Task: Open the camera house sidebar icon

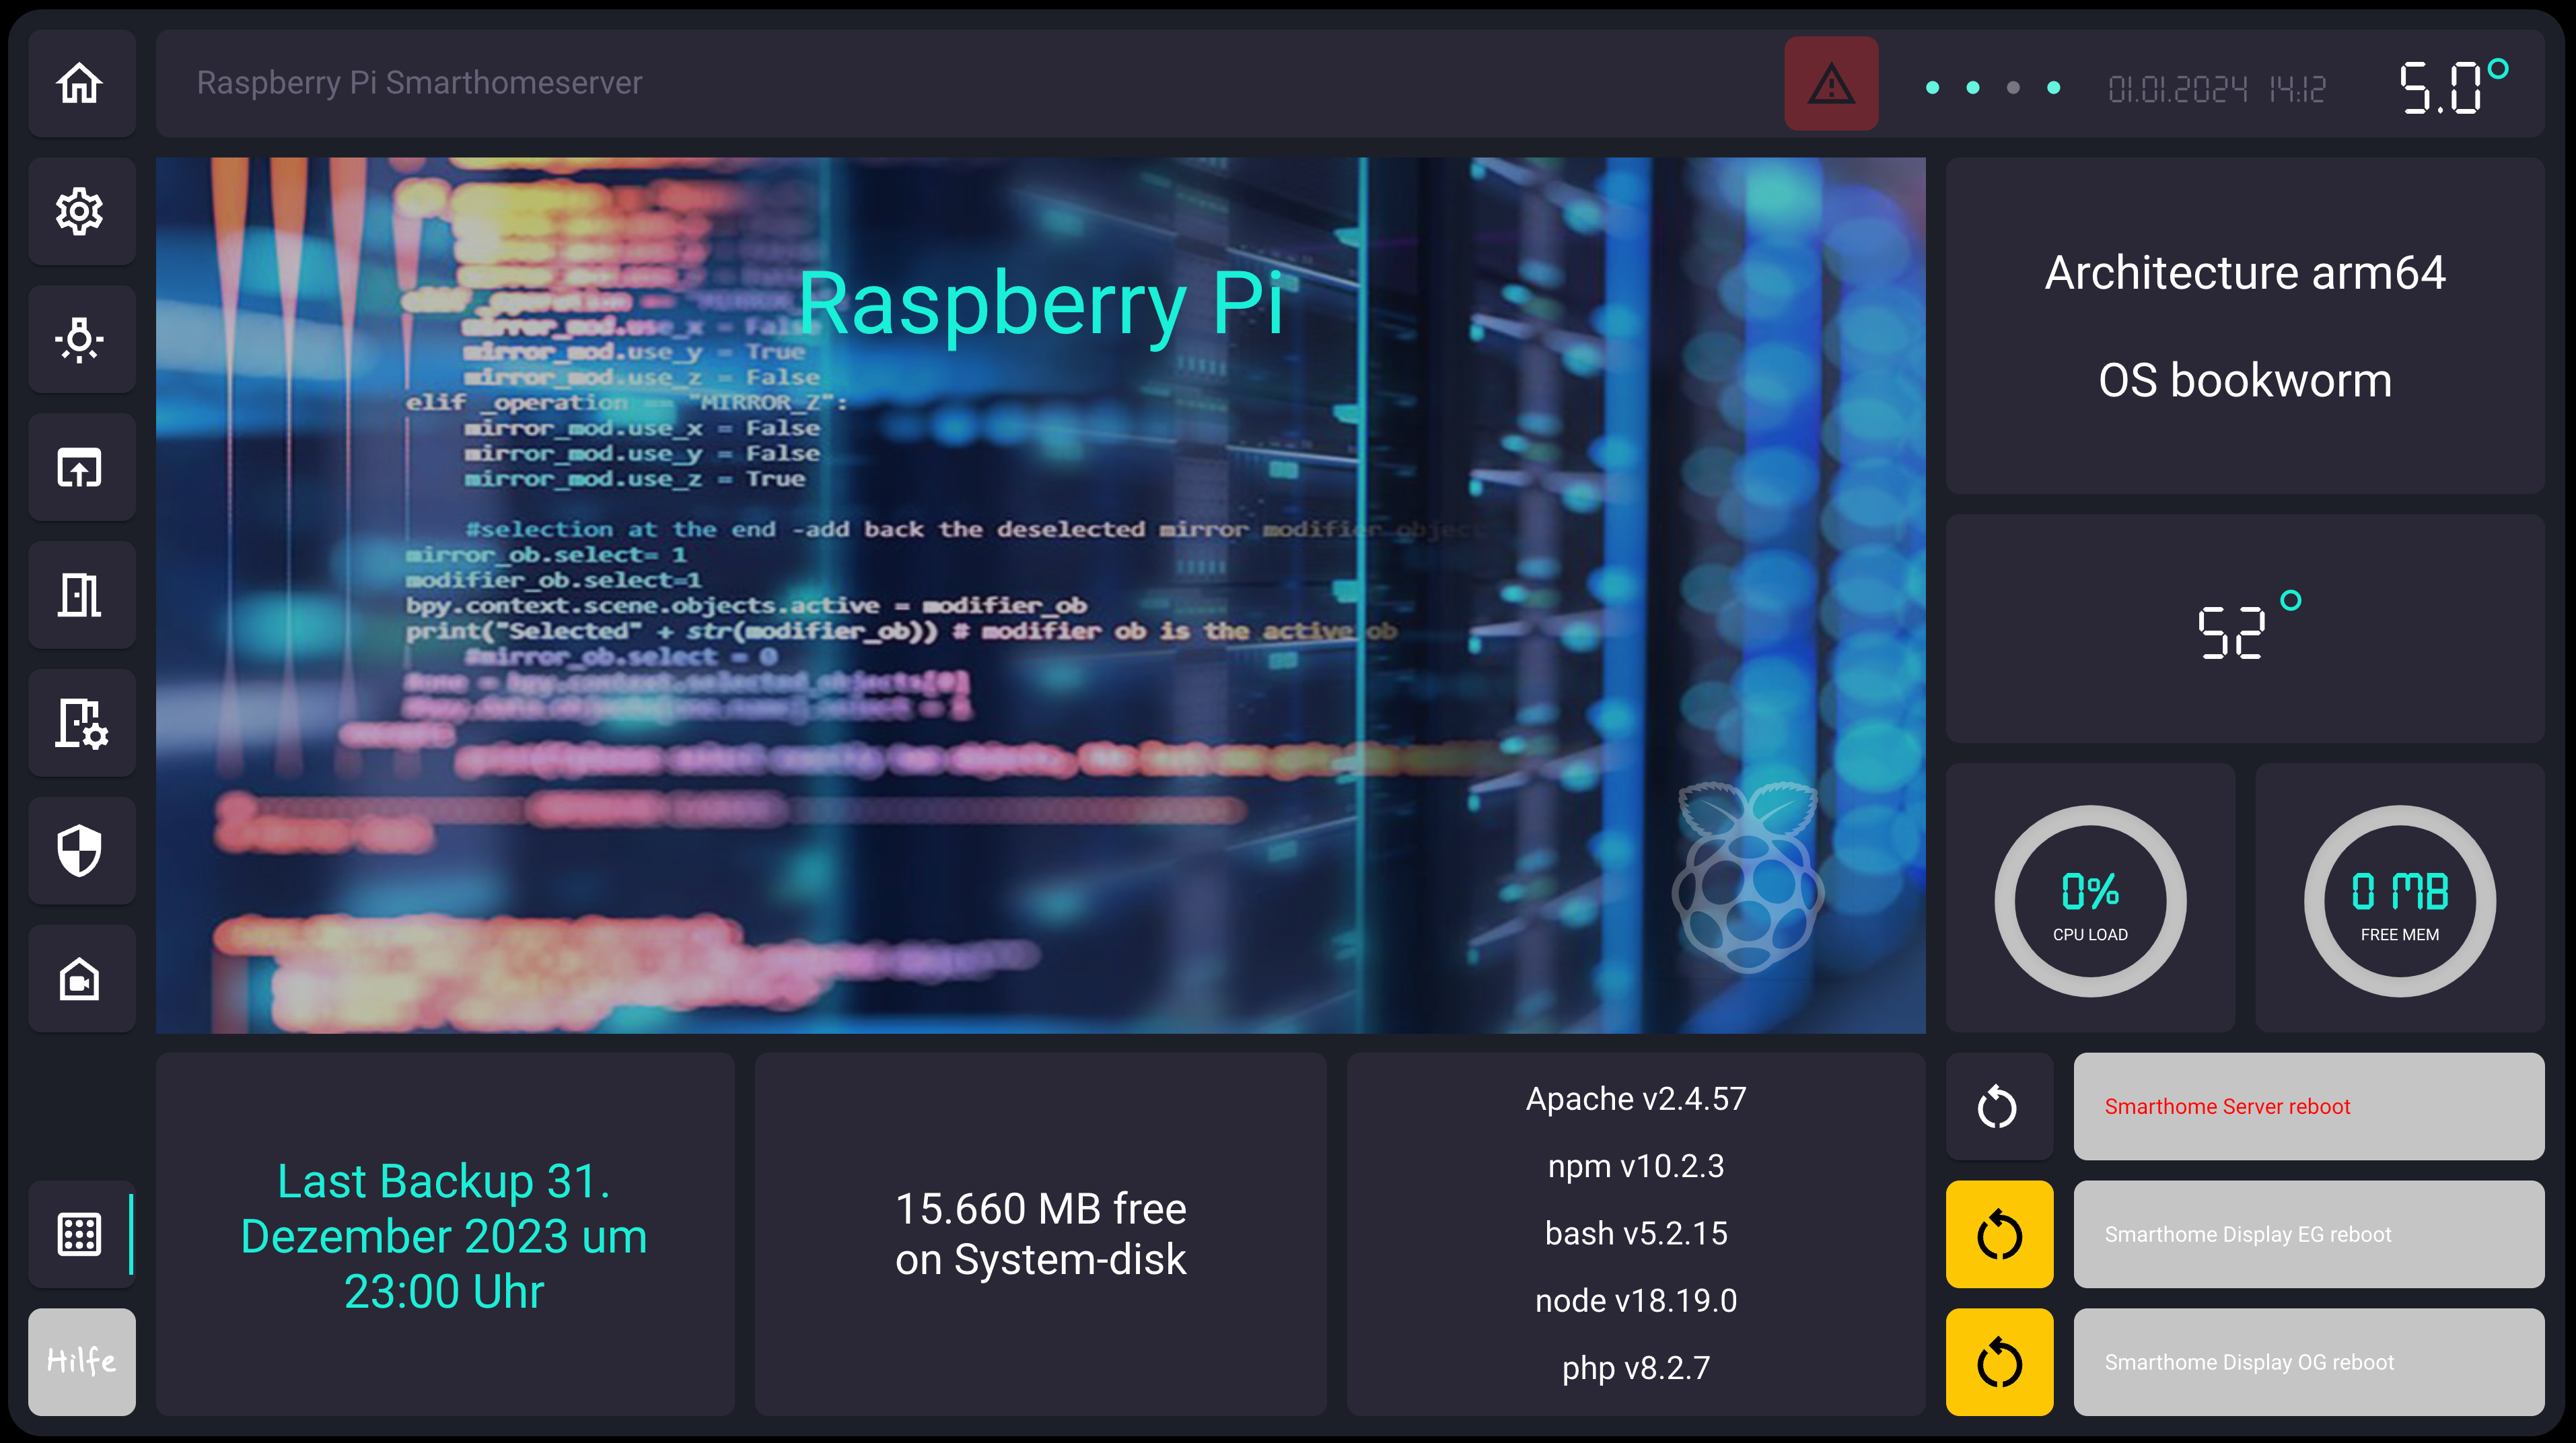Action: point(80,979)
